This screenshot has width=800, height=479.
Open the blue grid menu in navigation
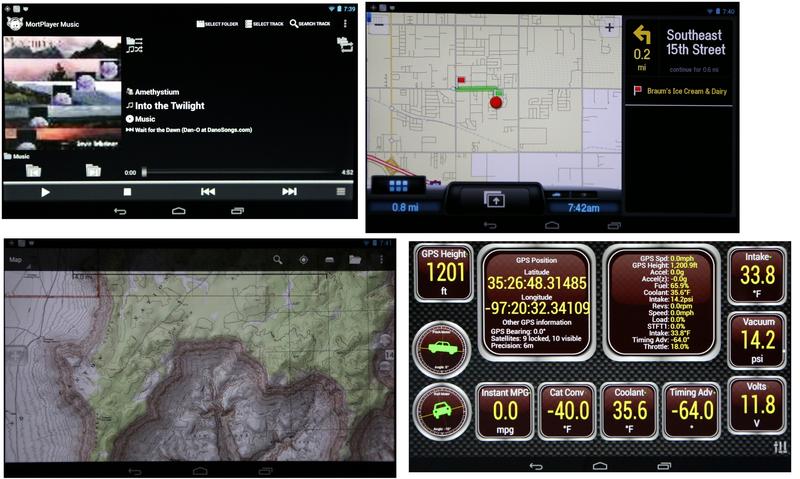tap(398, 187)
